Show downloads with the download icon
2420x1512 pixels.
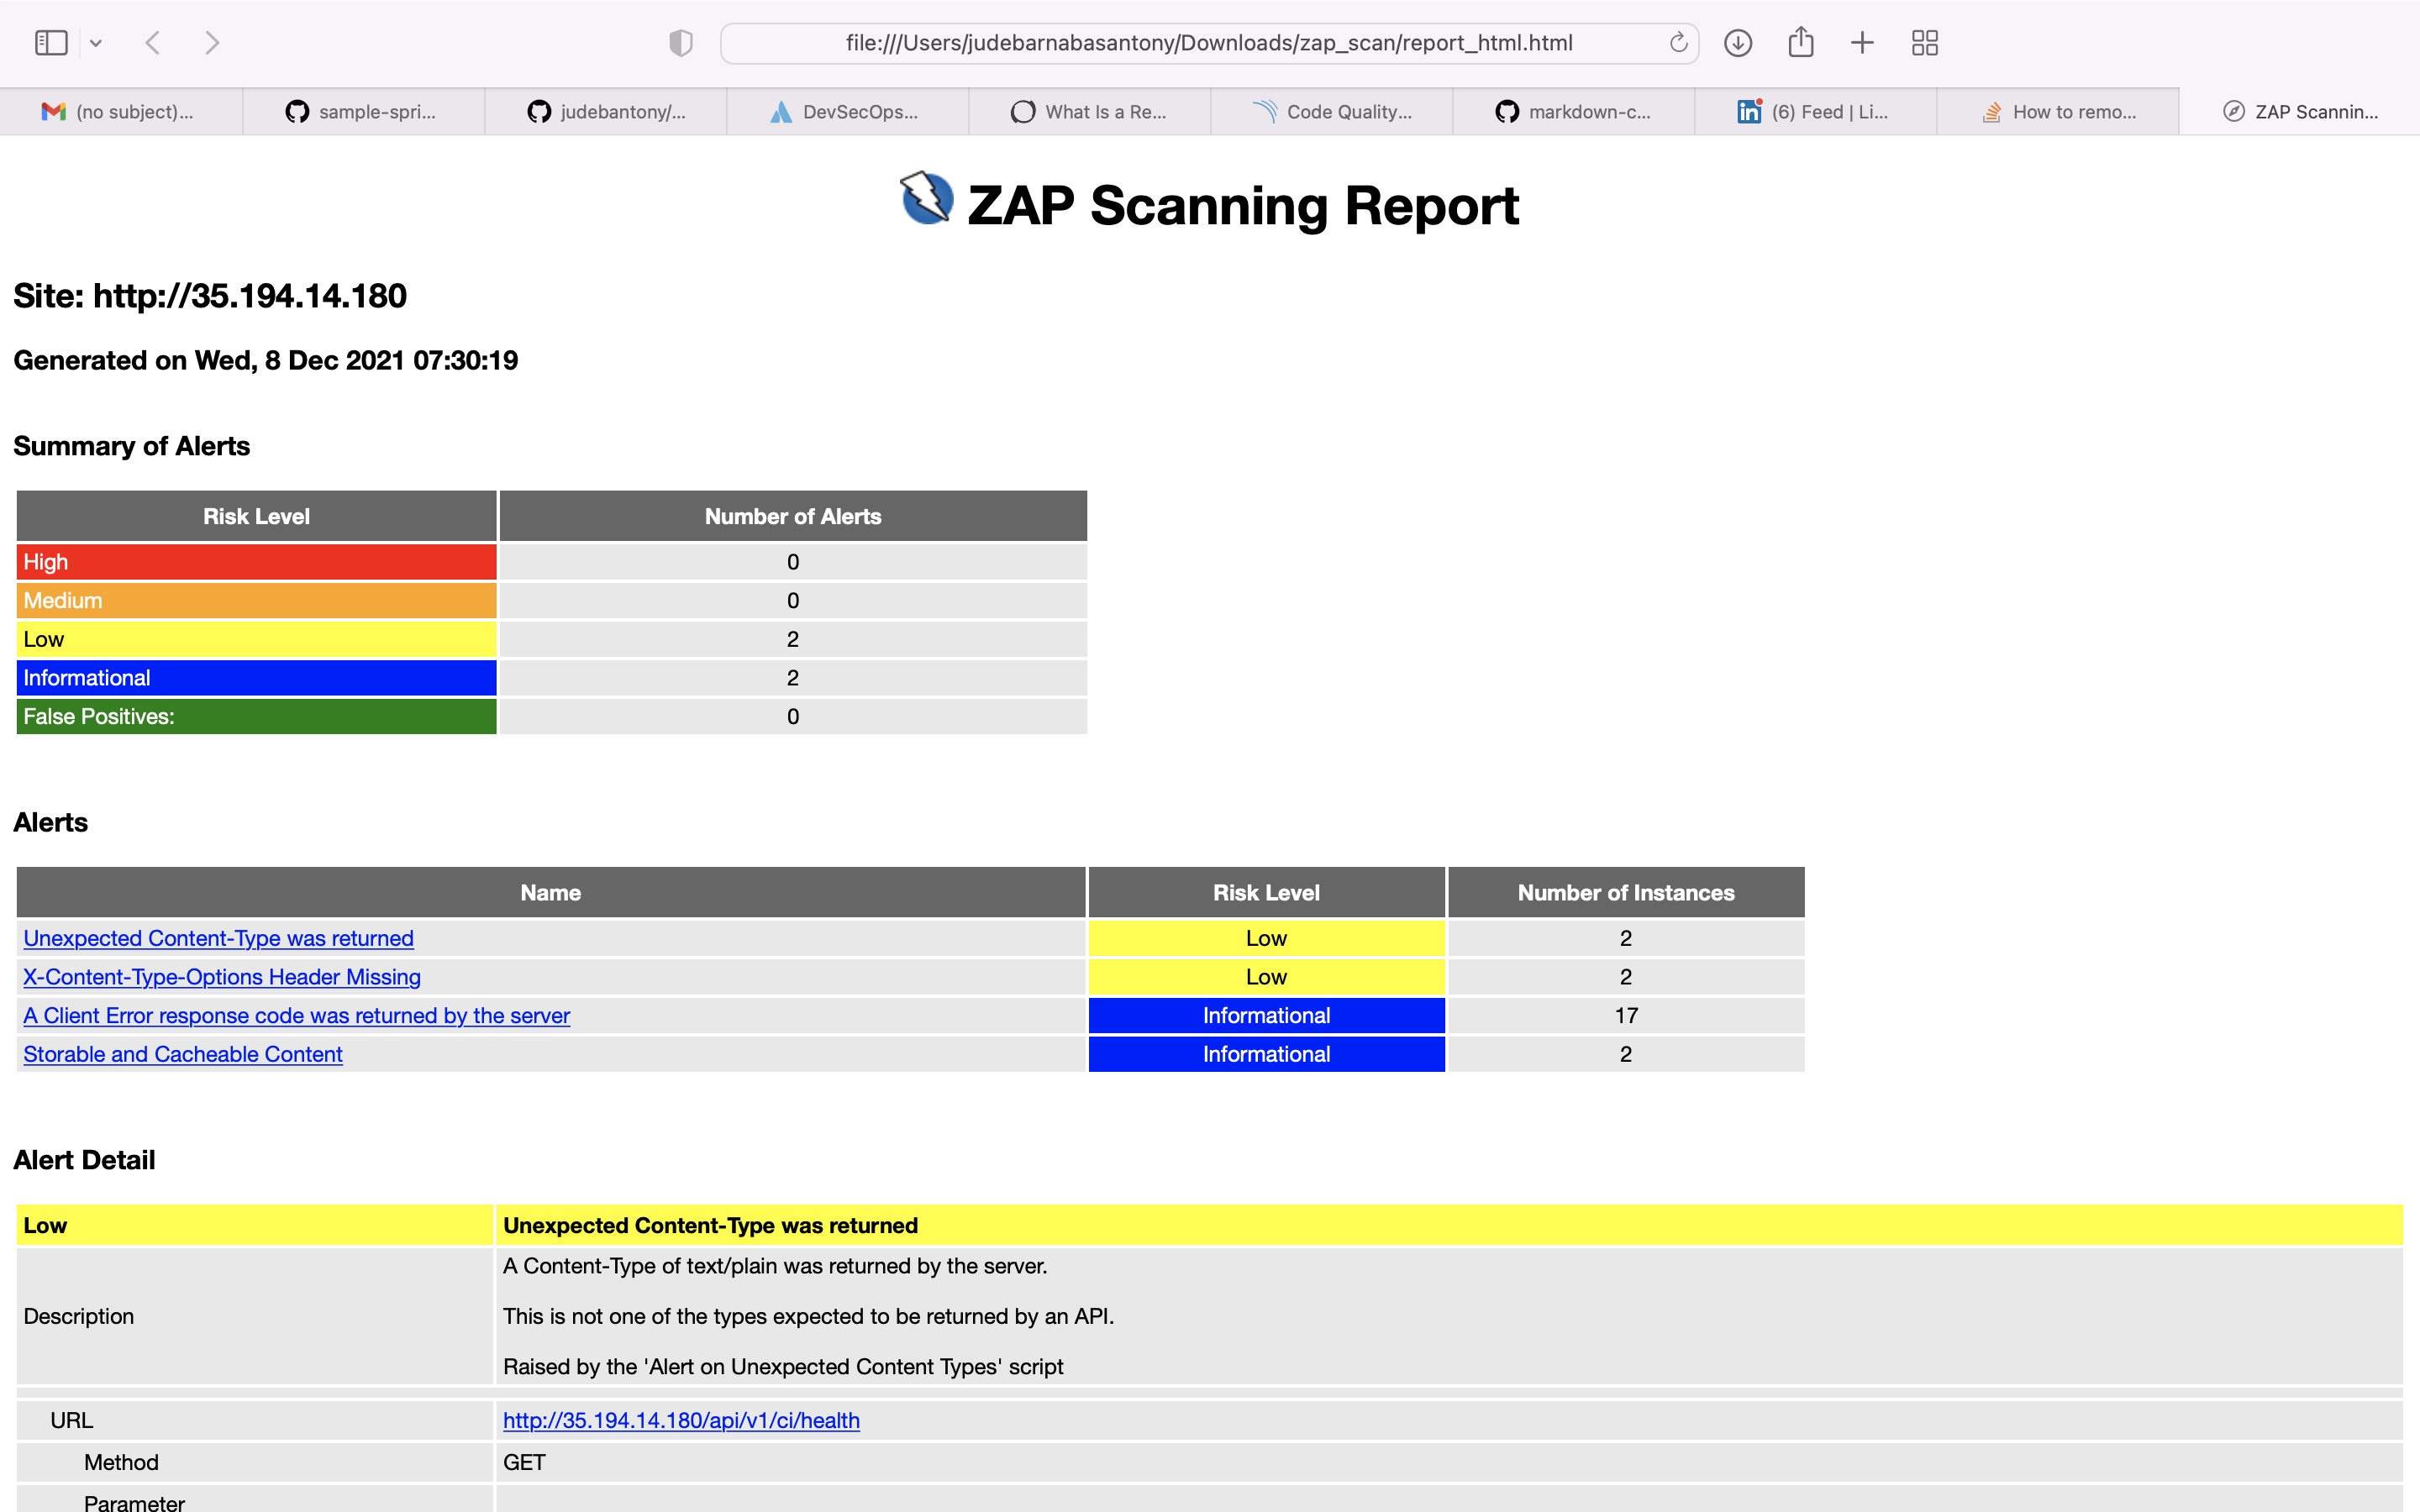pos(1738,43)
